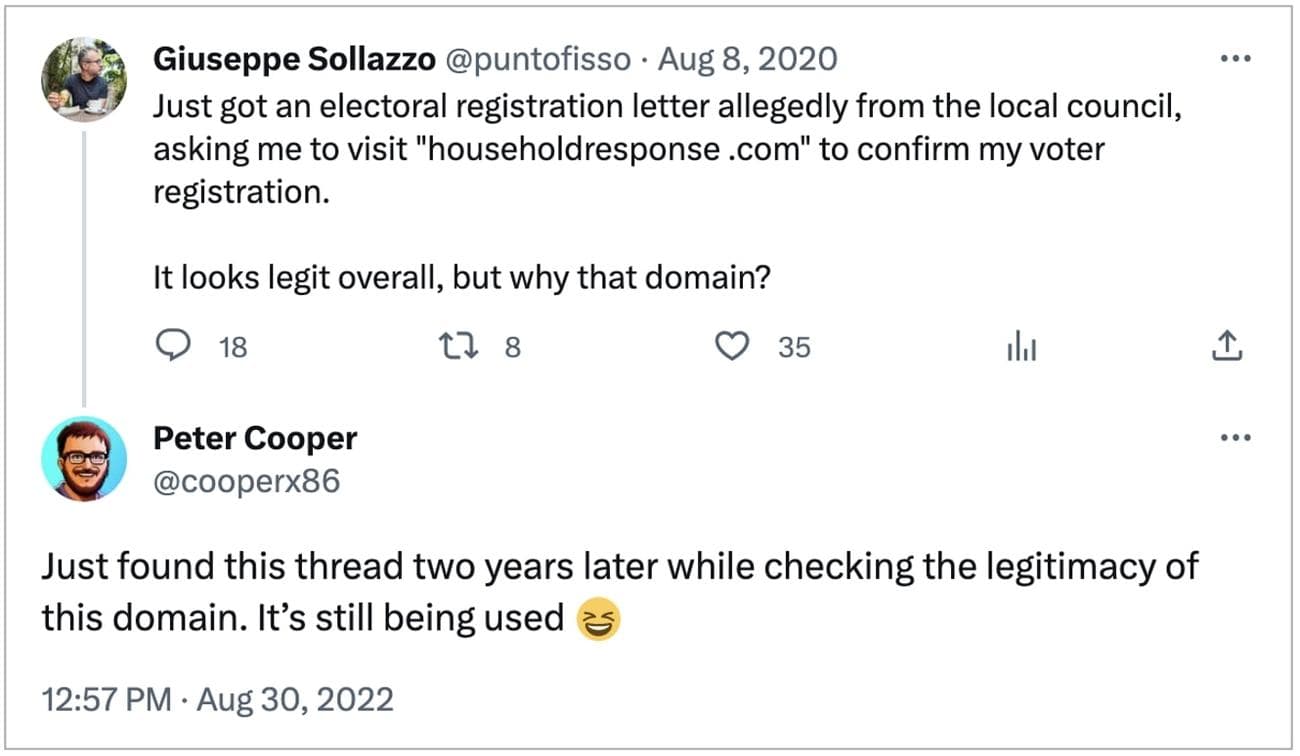Open Giuseppe Sollazzo's profile photo

point(84,80)
